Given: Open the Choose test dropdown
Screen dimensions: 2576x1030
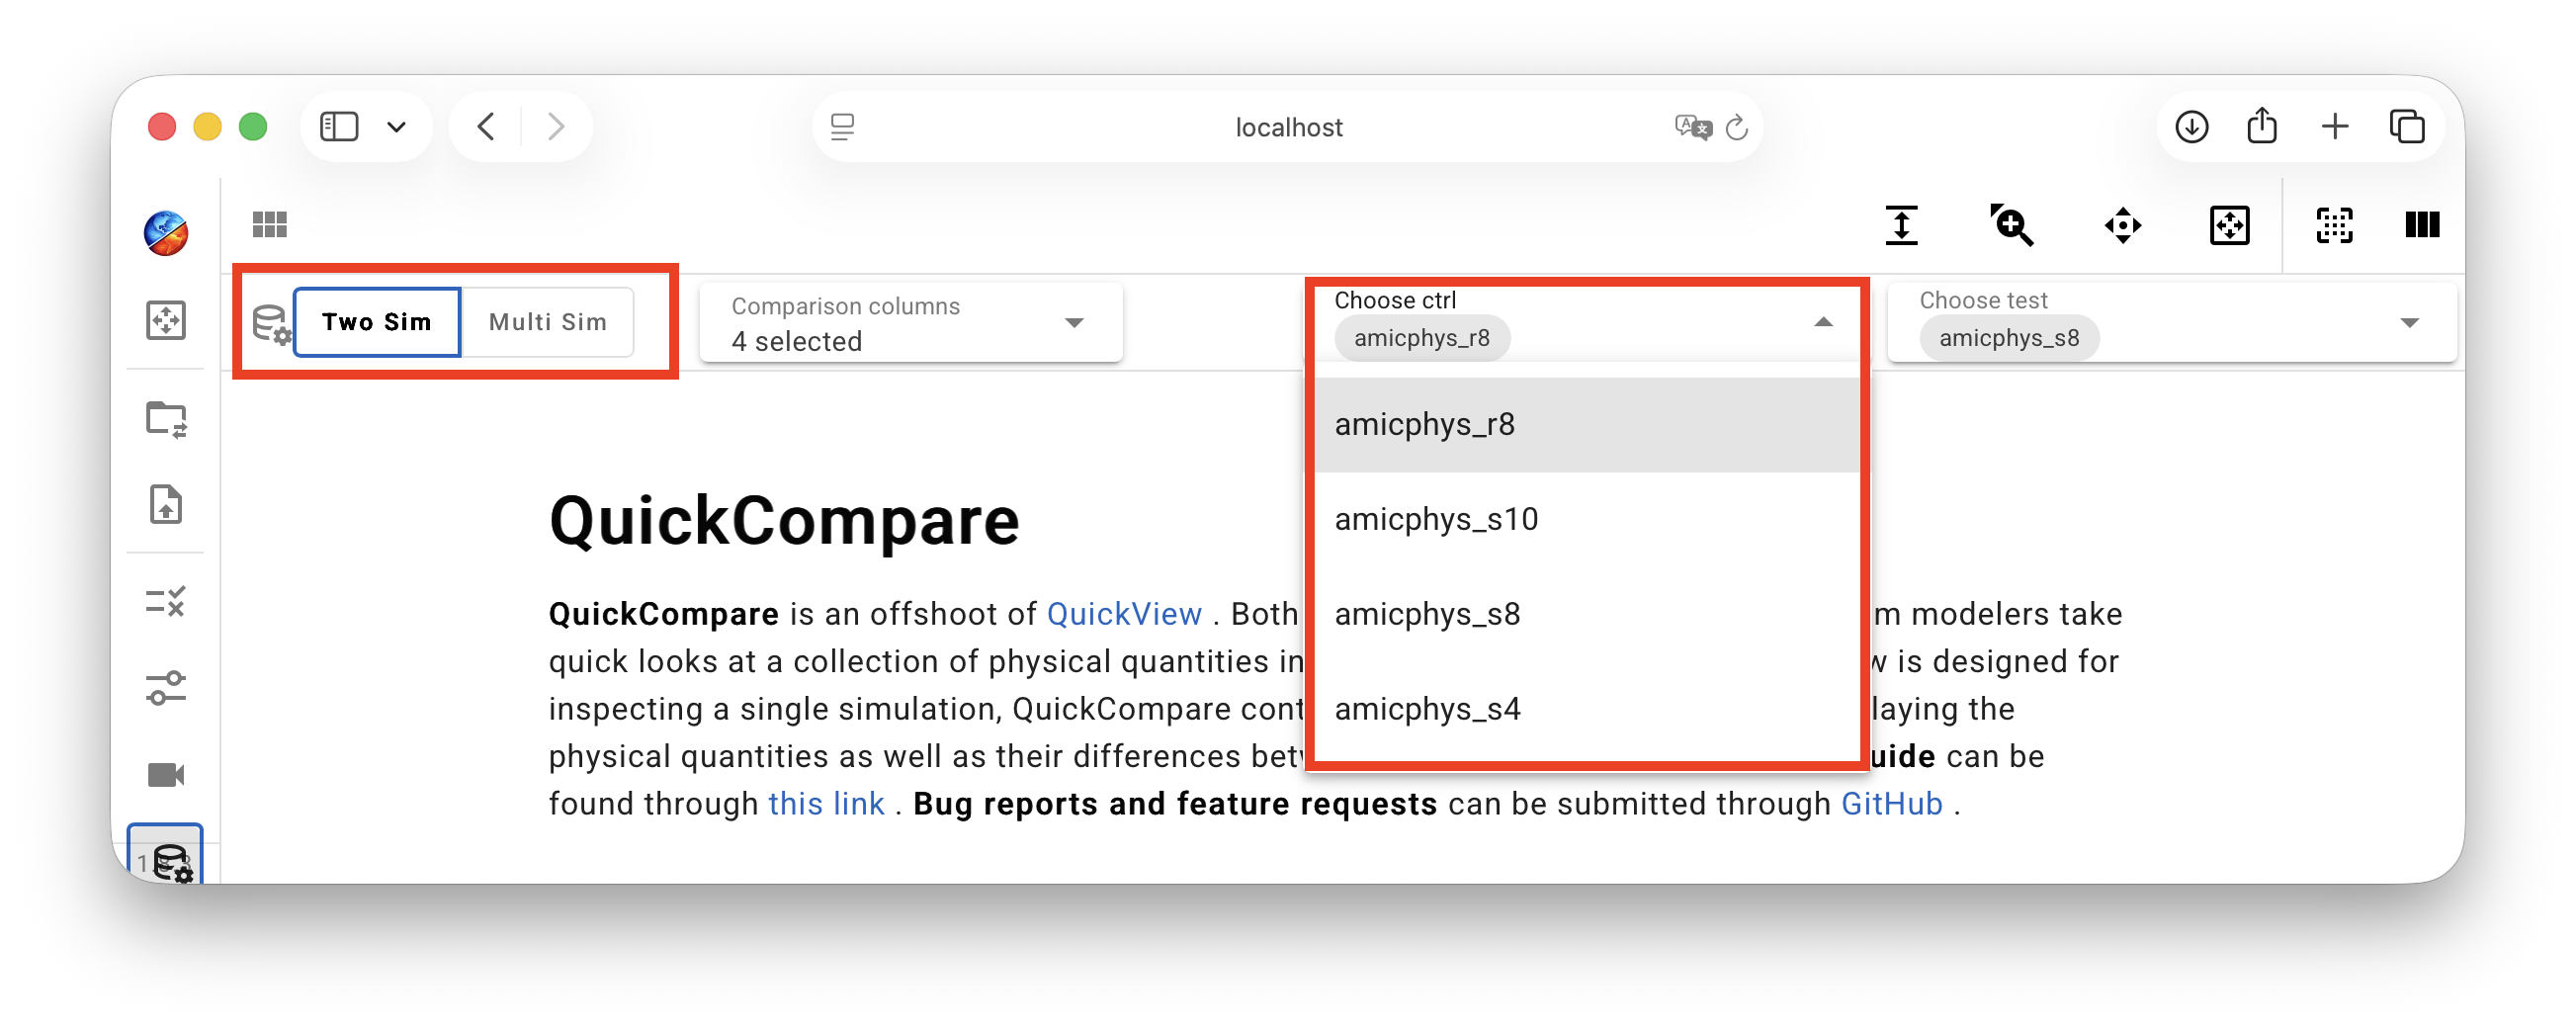Looking at the screenshot, I should point(2171,323).
